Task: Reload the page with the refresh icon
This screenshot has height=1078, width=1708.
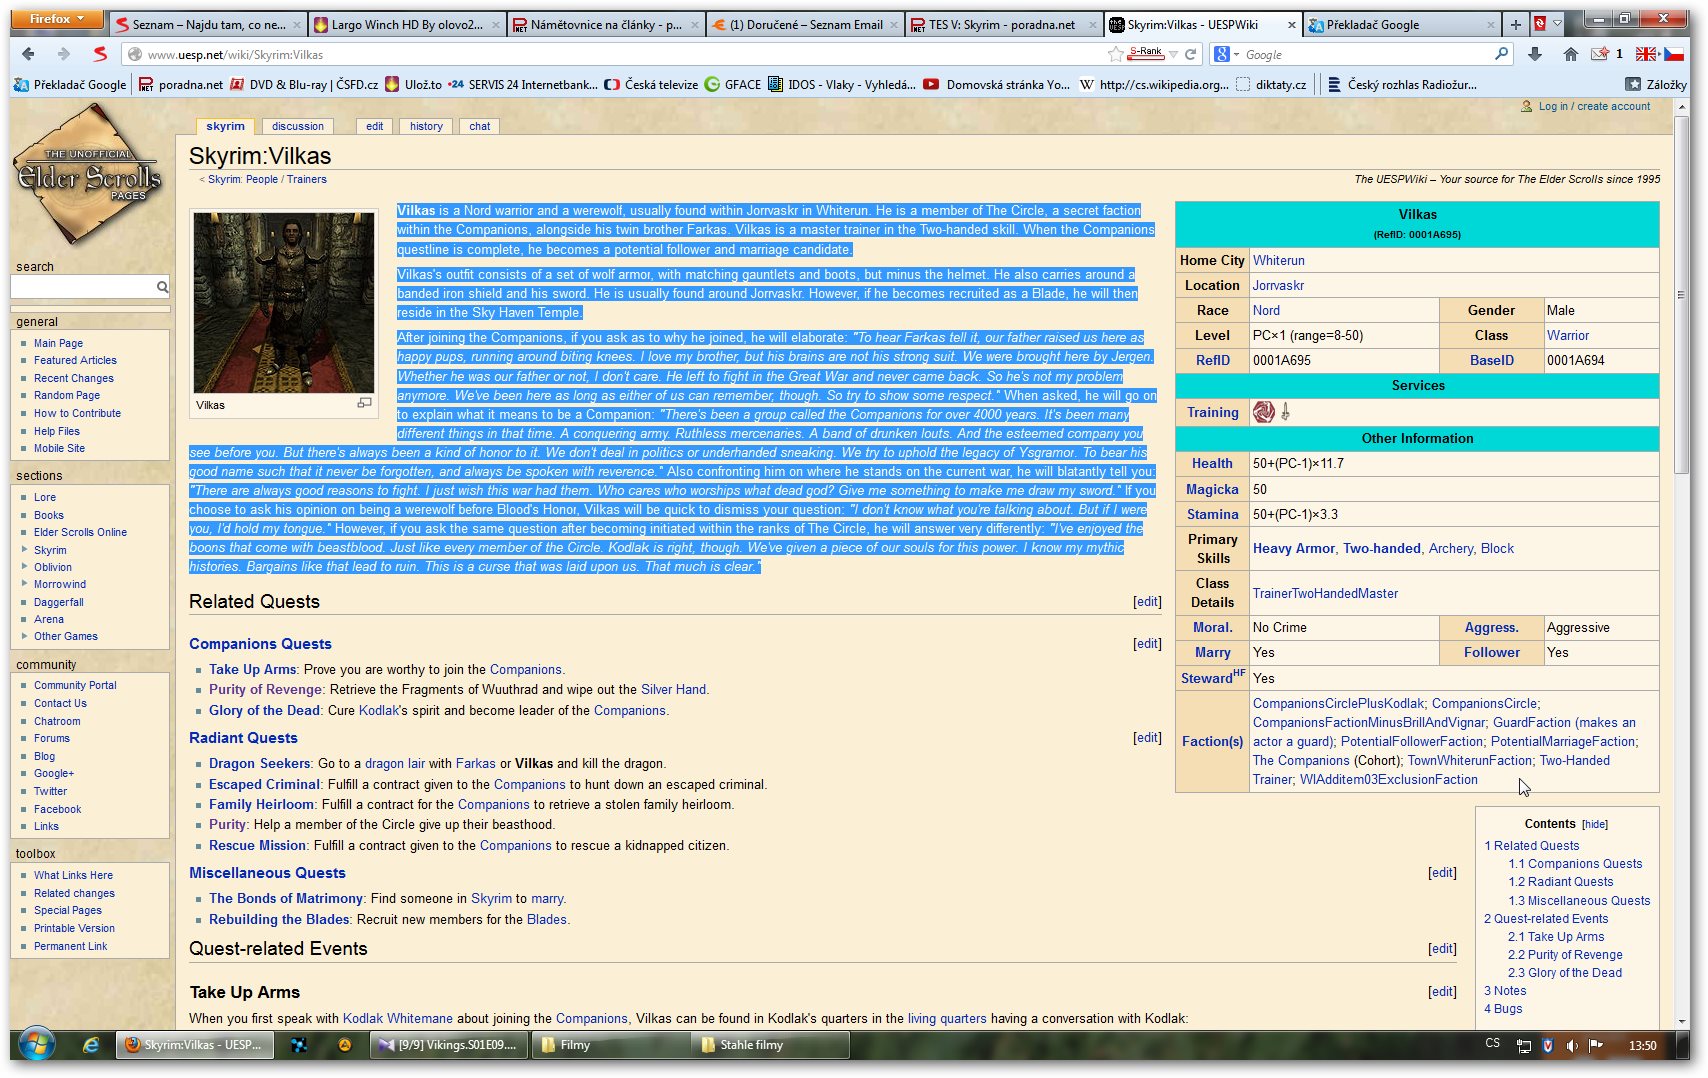Action: (x=1190, y=54)
